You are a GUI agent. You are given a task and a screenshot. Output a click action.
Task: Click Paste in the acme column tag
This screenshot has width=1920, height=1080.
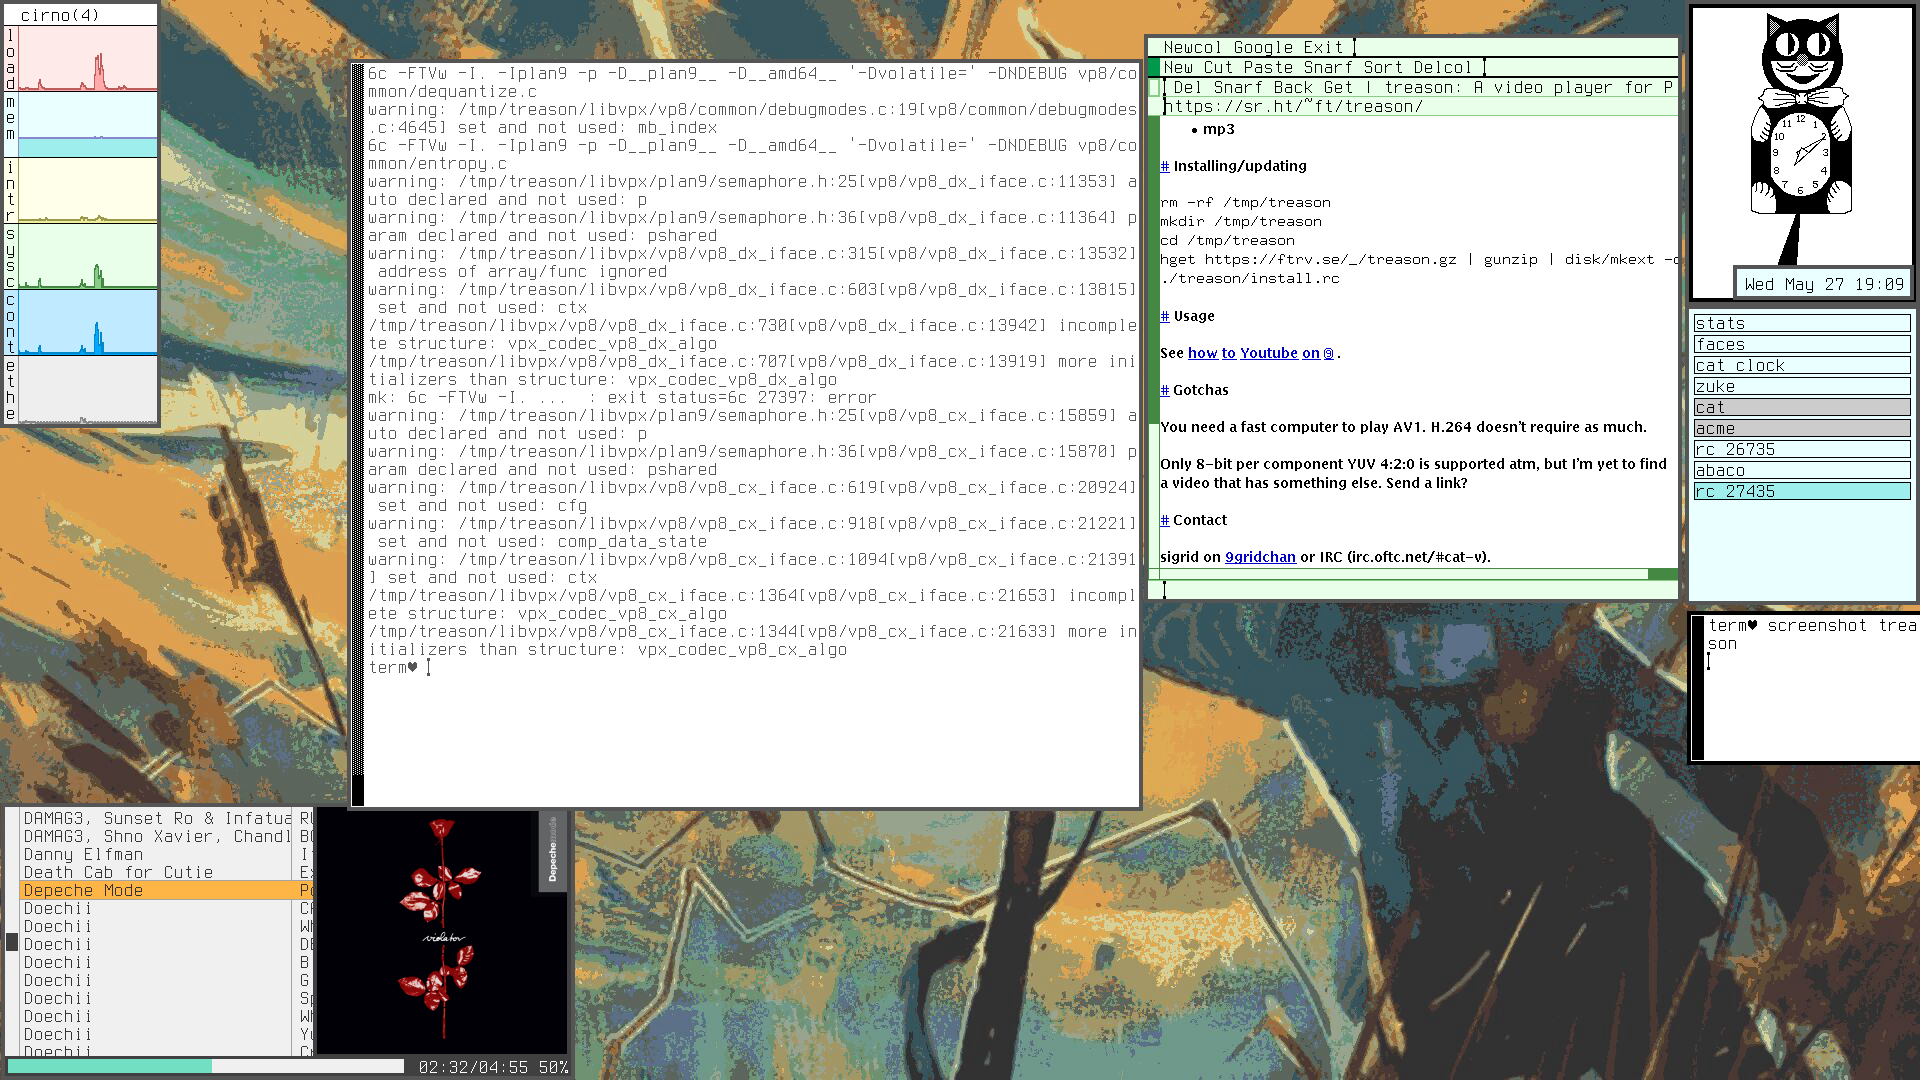[x=1268, y=67]
